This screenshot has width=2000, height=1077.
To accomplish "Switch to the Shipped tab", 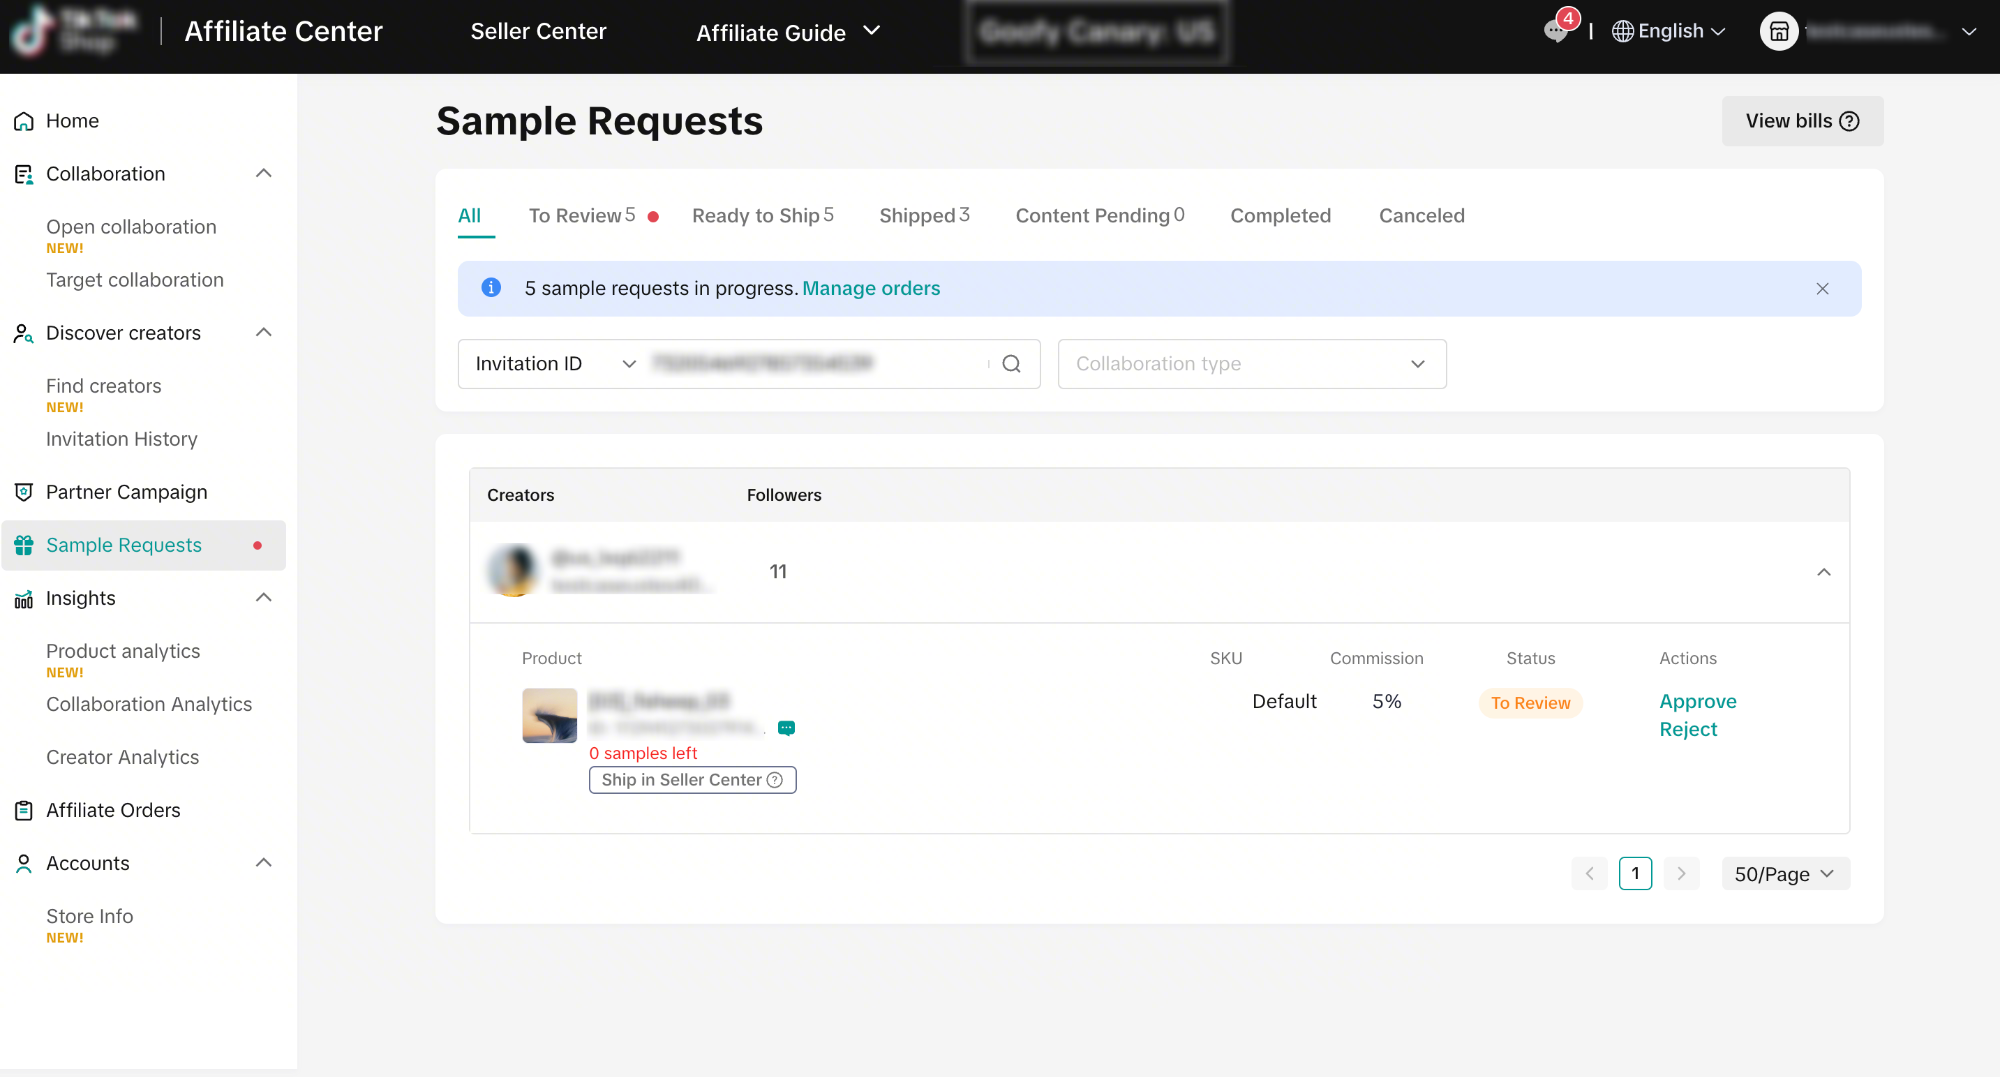I will (923, 216).
